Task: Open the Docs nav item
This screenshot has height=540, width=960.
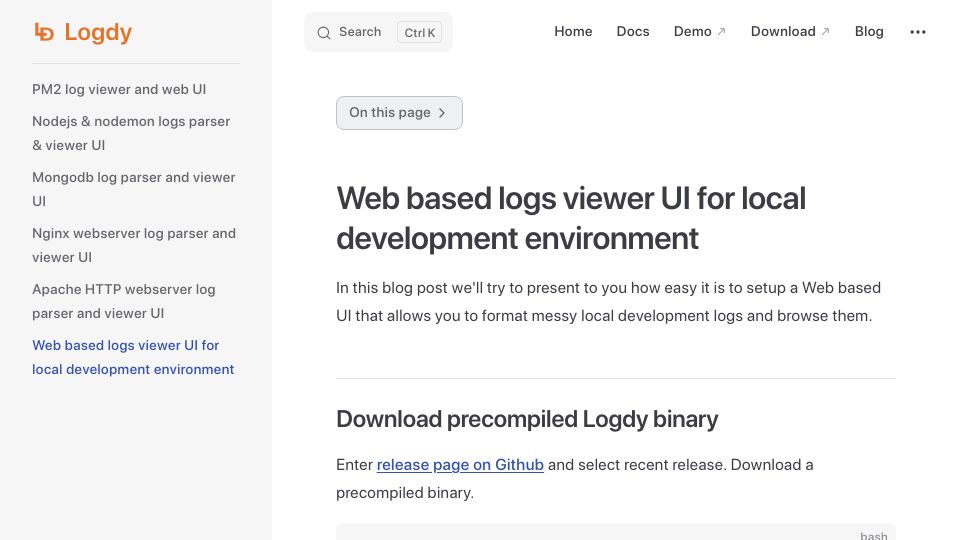Action: tap(632, 31)
